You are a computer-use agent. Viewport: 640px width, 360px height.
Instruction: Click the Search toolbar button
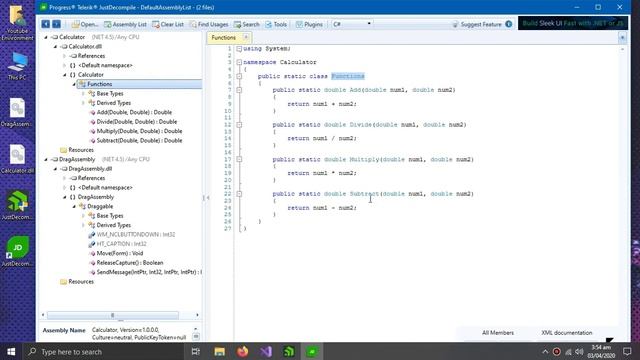point(247,24)
